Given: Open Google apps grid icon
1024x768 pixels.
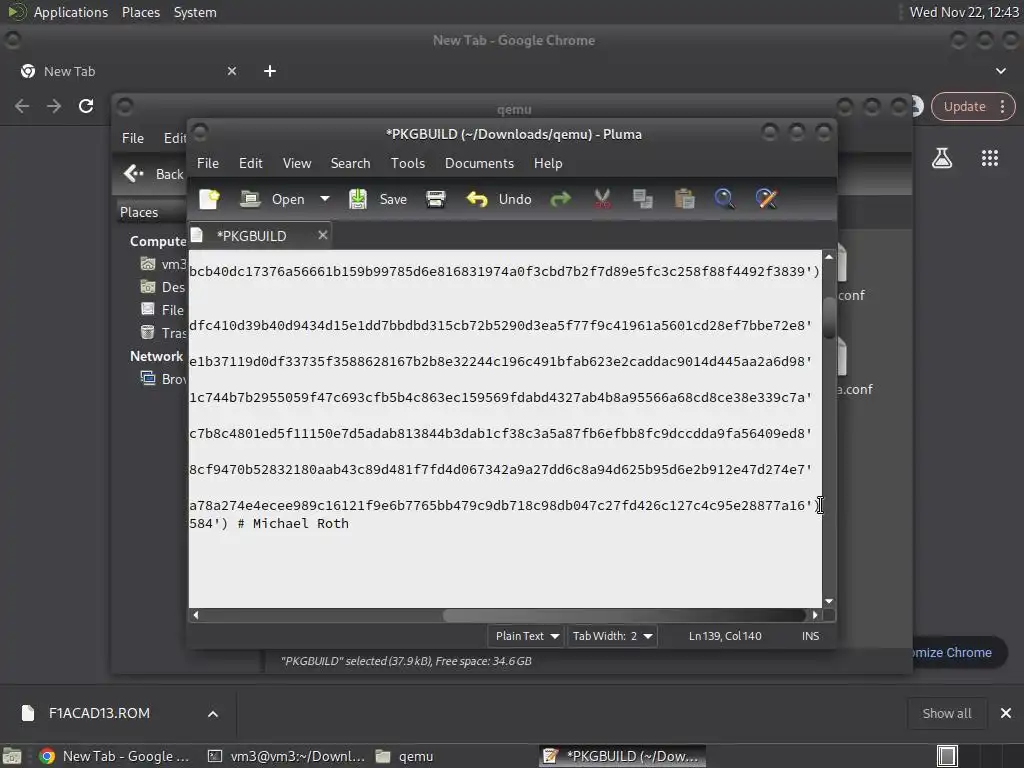Looking at the screenshot, I should point(990,158).
